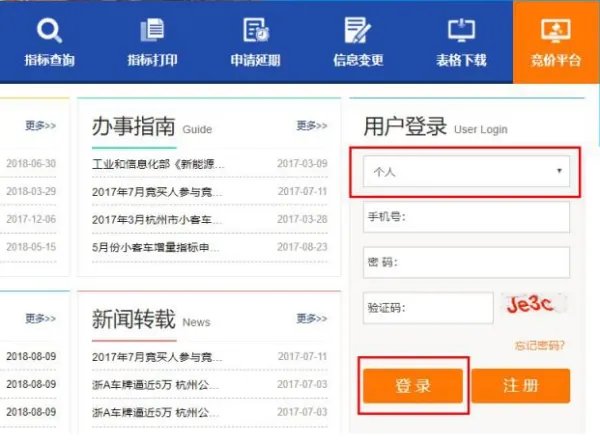Viewport: 600px width, 444px height.
Task: Open the 表格下载 menu label
Action: tap(461, 60)
